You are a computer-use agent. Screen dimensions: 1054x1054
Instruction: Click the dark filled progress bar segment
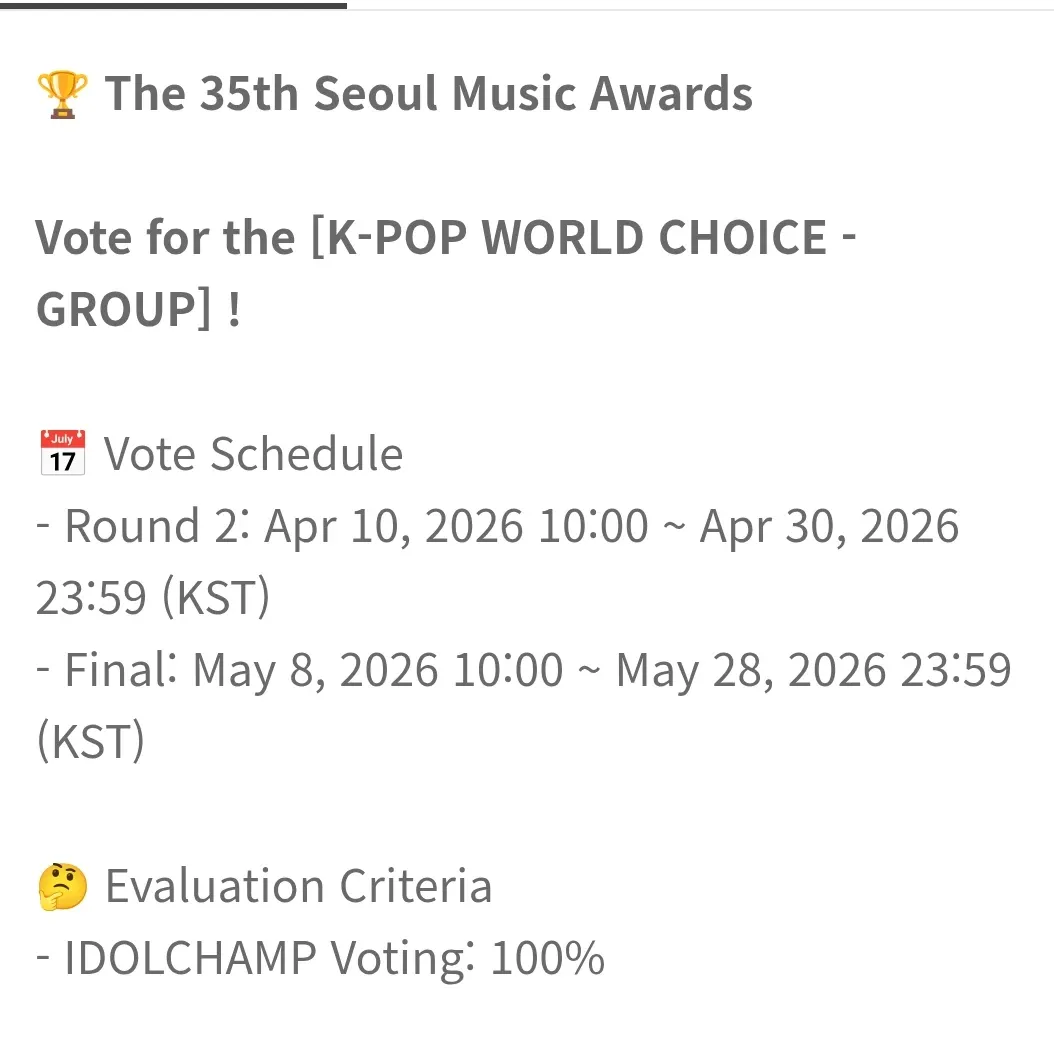point(173,5)
